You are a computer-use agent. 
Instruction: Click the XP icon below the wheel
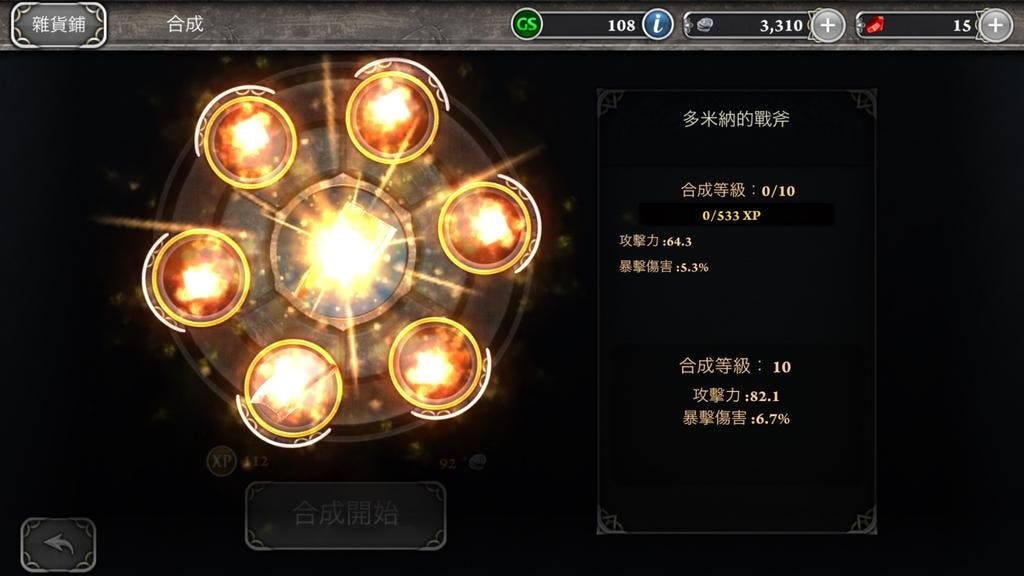click(x=221, y=461)
